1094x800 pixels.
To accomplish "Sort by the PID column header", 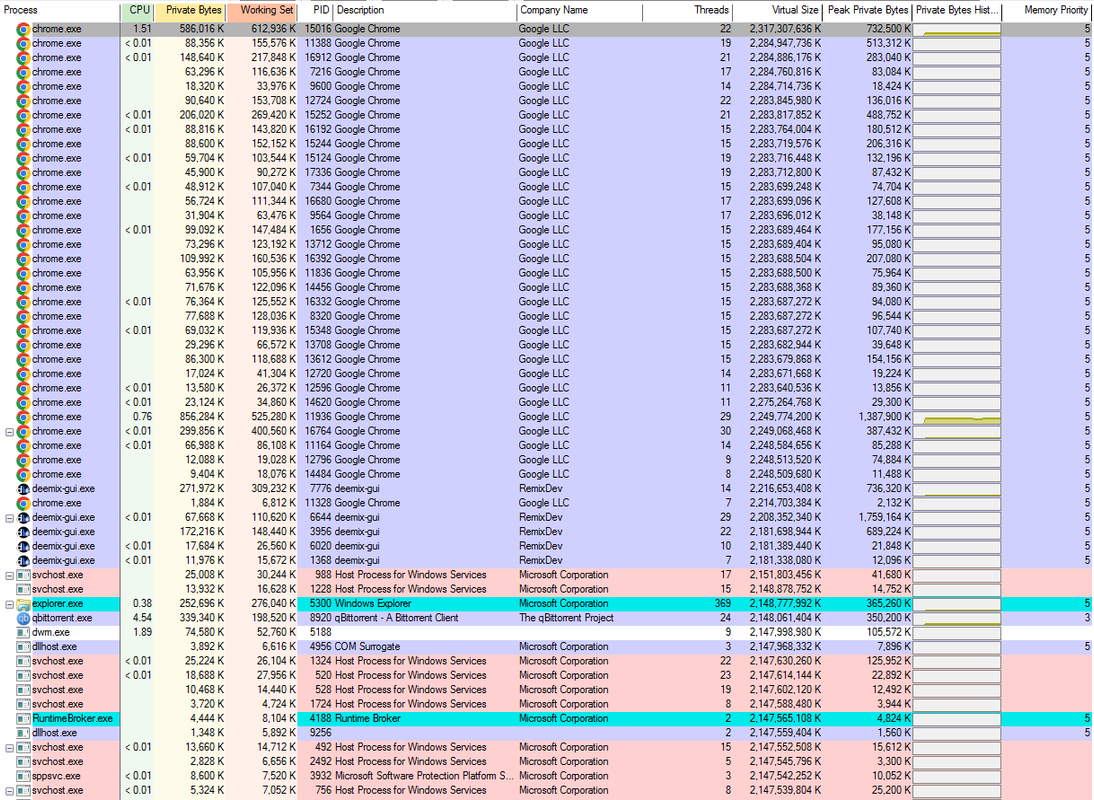I will [x=315, y=10].
